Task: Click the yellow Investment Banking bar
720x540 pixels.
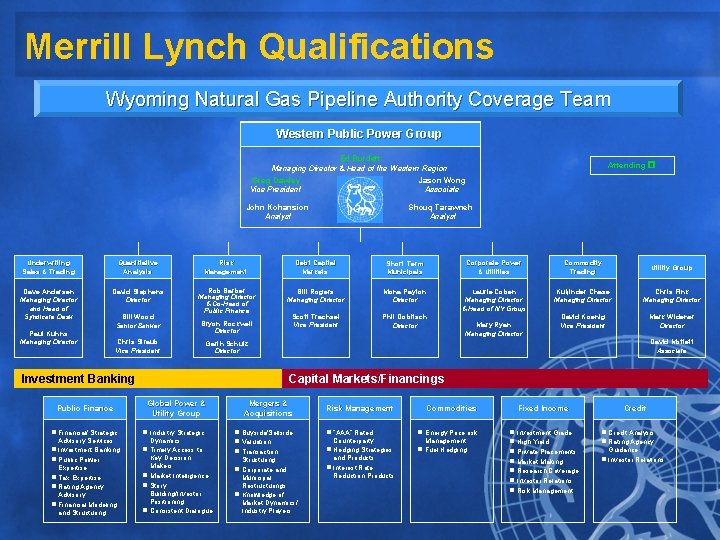Action: 148,379
